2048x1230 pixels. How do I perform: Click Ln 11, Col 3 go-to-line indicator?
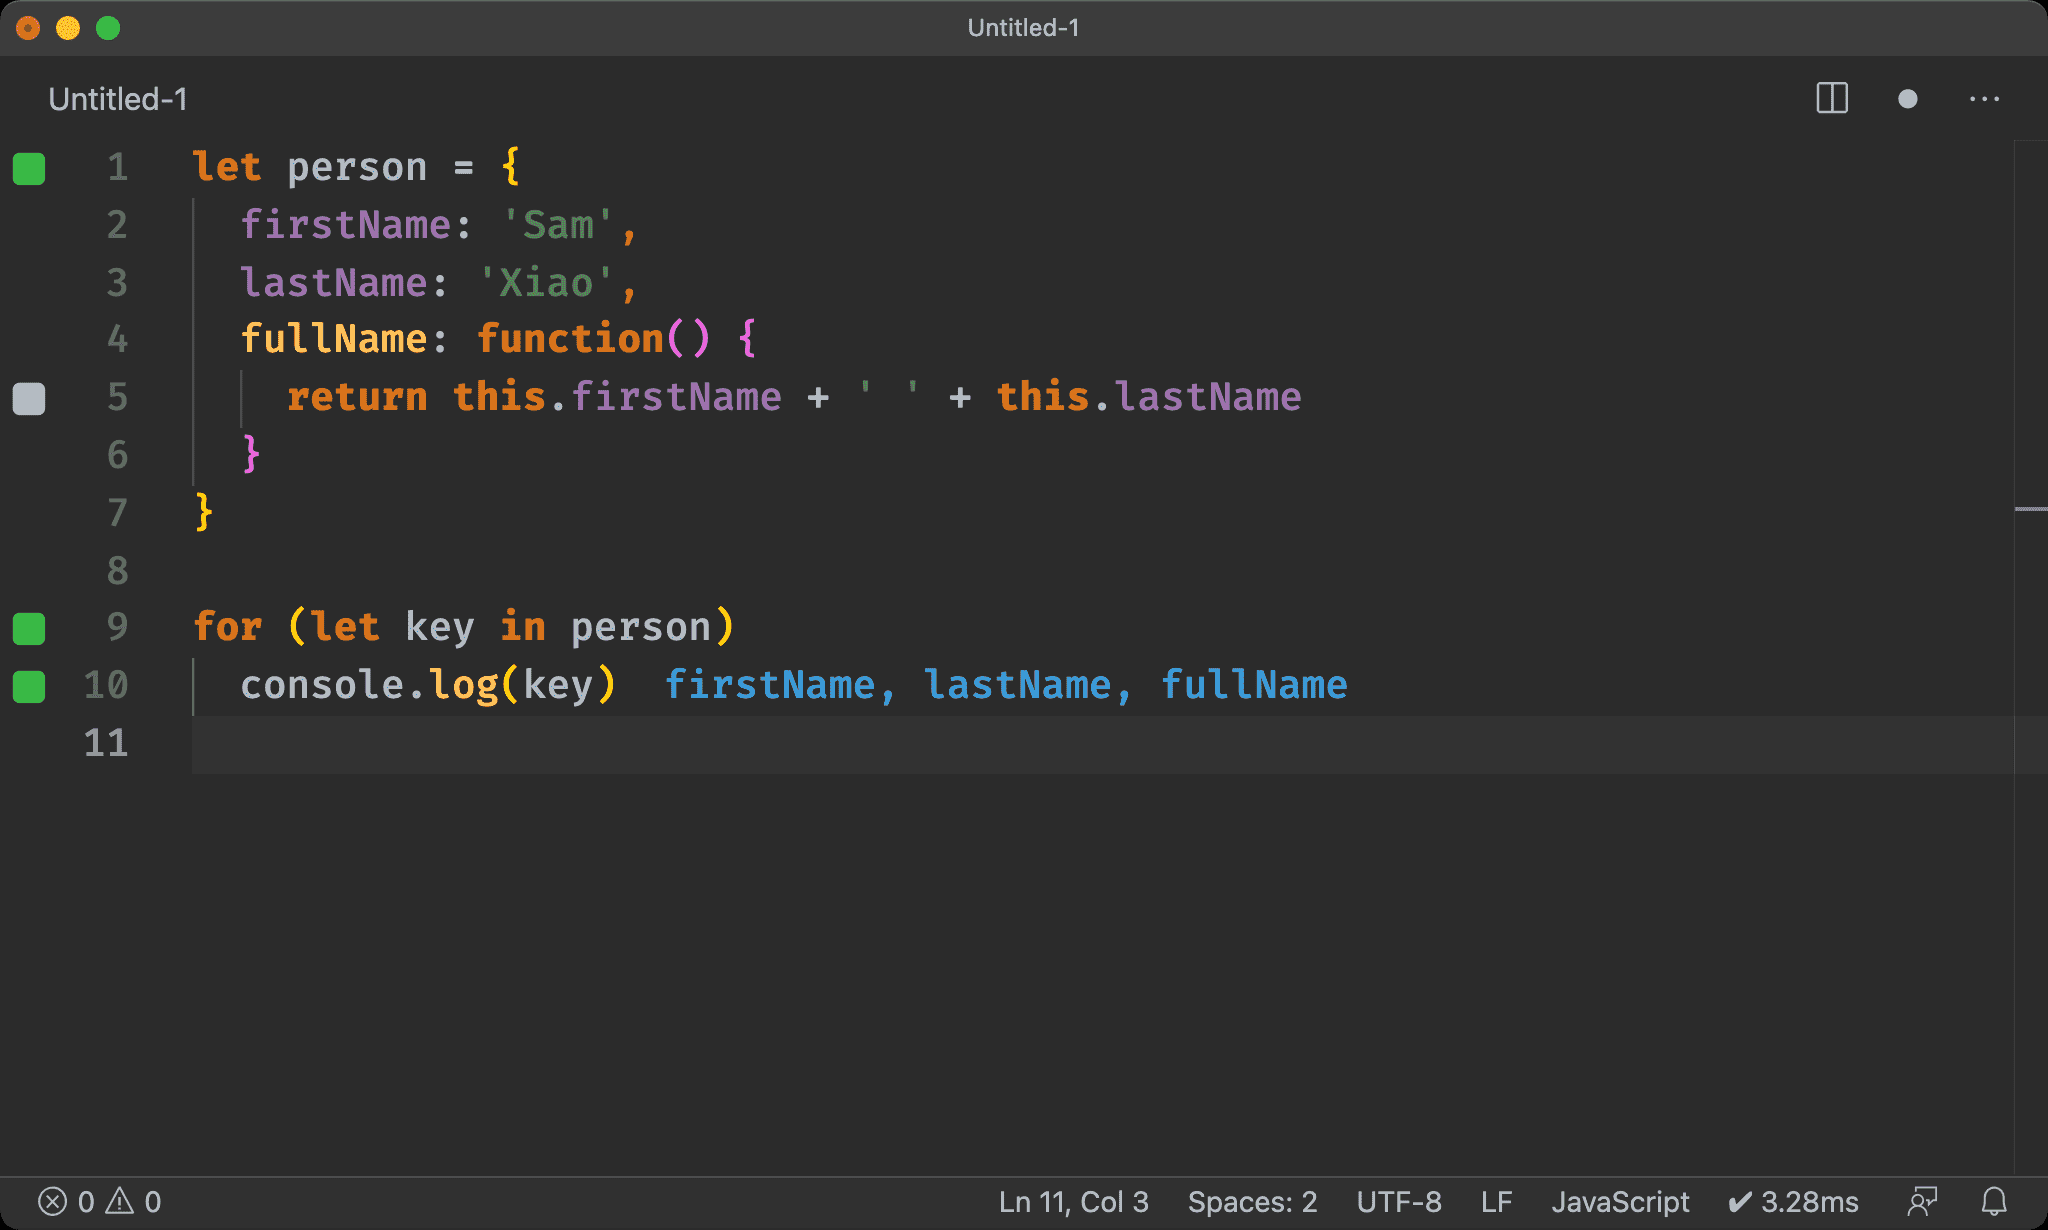coord(1073,1201)
